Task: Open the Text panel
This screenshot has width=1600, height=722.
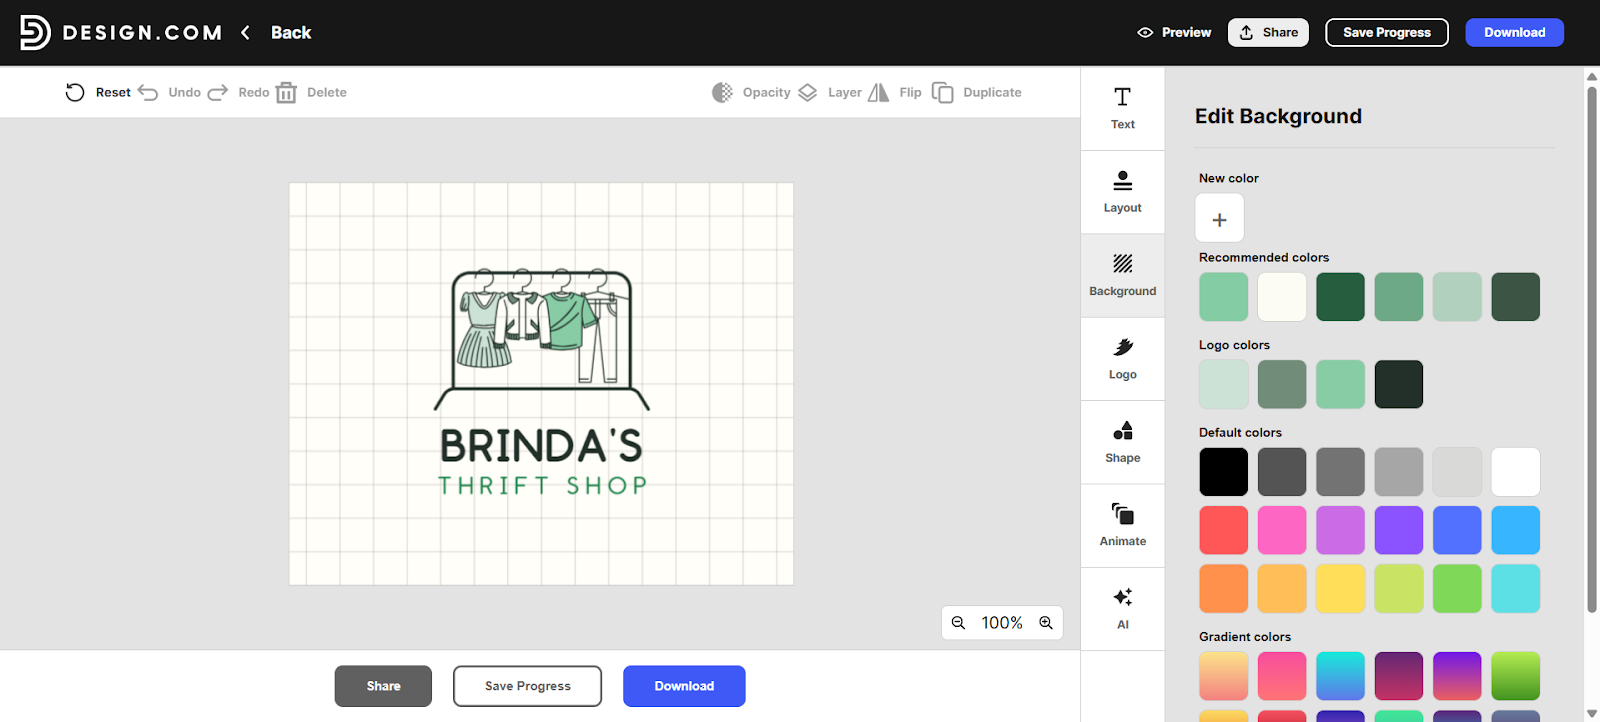Action: 1122,108
